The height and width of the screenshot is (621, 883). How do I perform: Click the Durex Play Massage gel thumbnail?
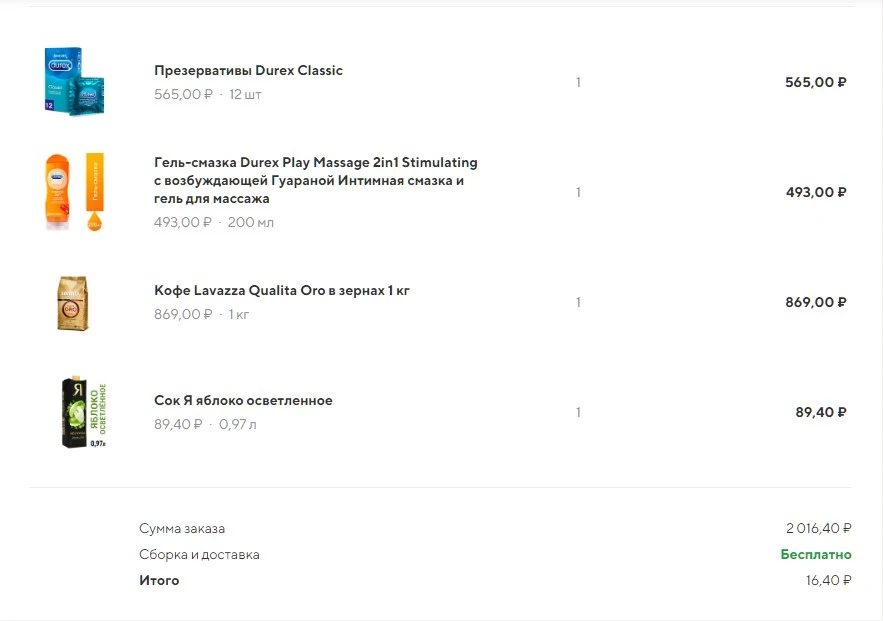[x=74, y=192]
